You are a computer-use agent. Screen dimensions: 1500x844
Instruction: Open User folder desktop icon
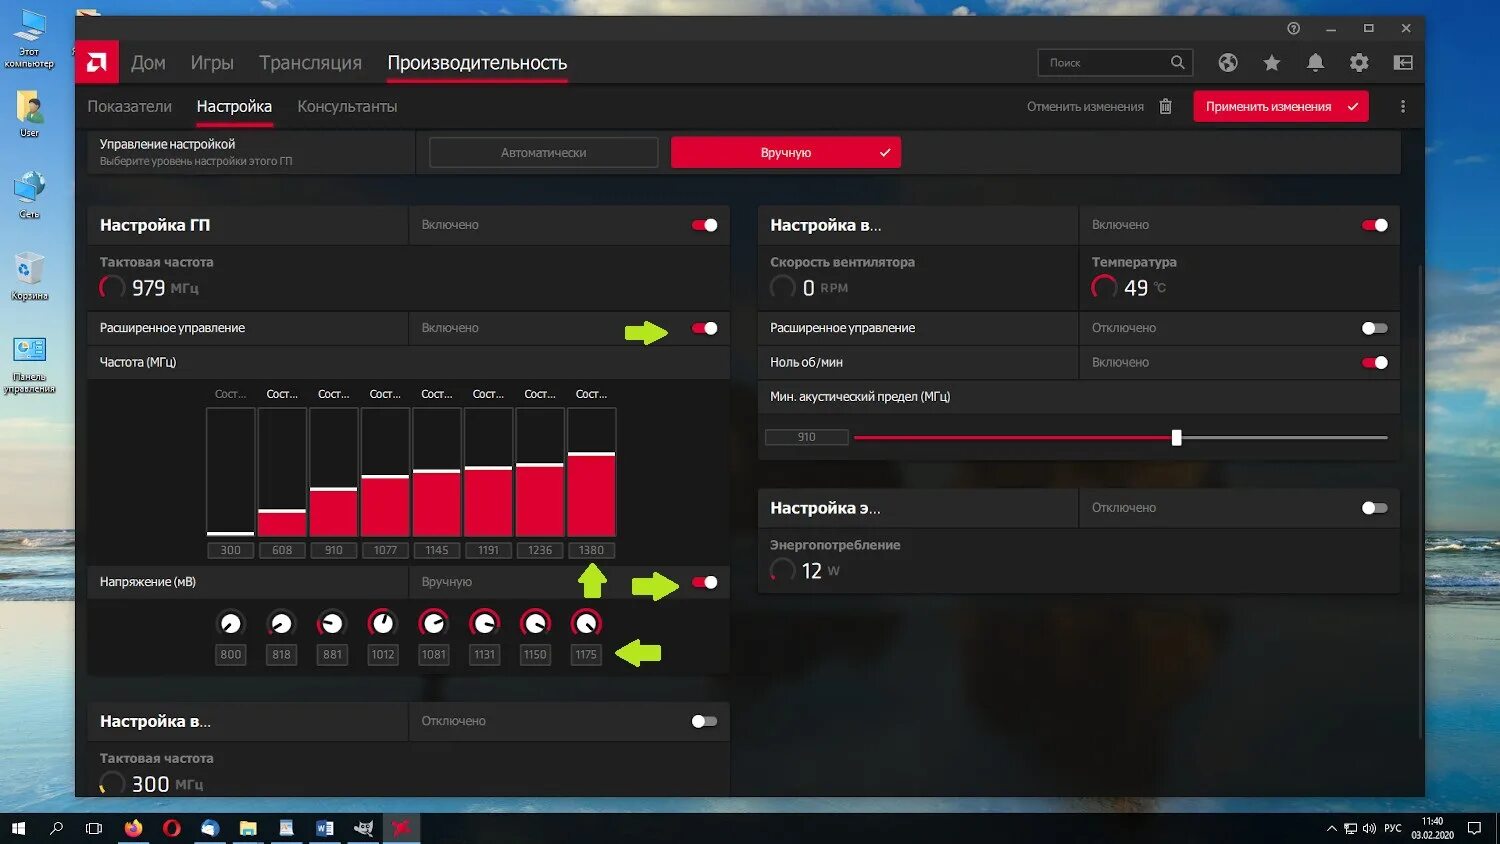pyautogui.click(x=29, y=113)
